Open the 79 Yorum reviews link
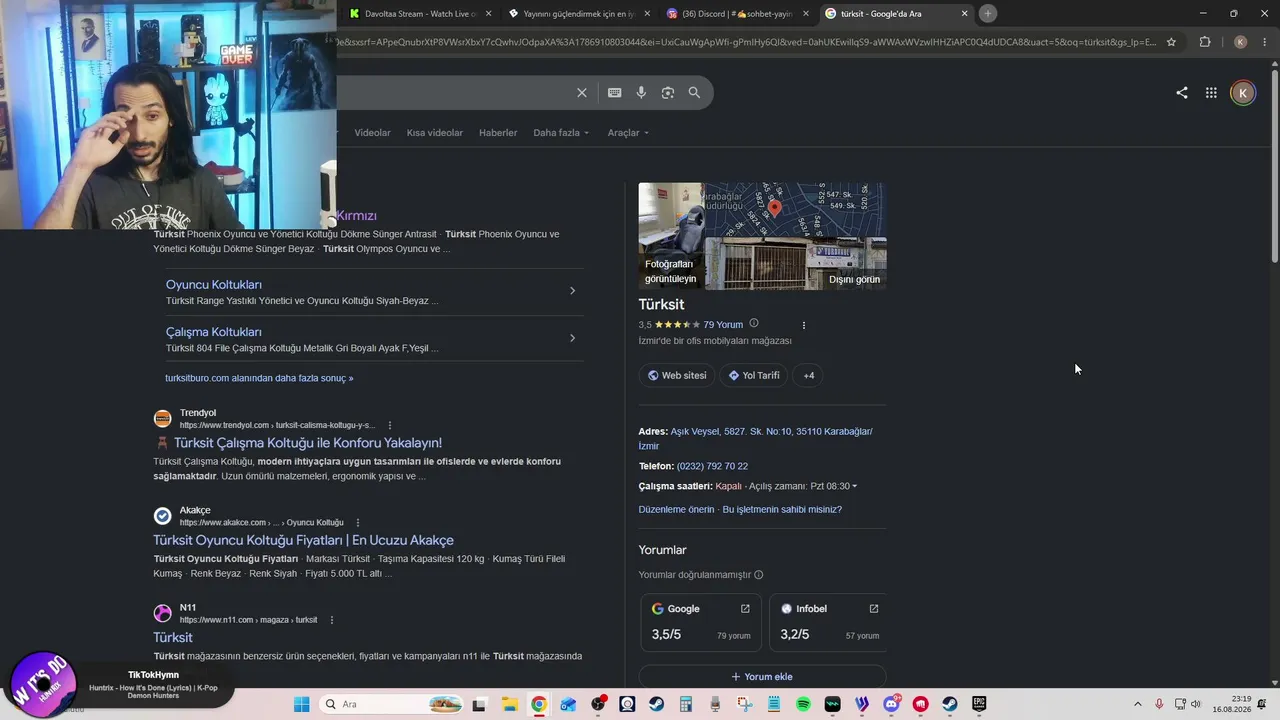 point(723,325)
